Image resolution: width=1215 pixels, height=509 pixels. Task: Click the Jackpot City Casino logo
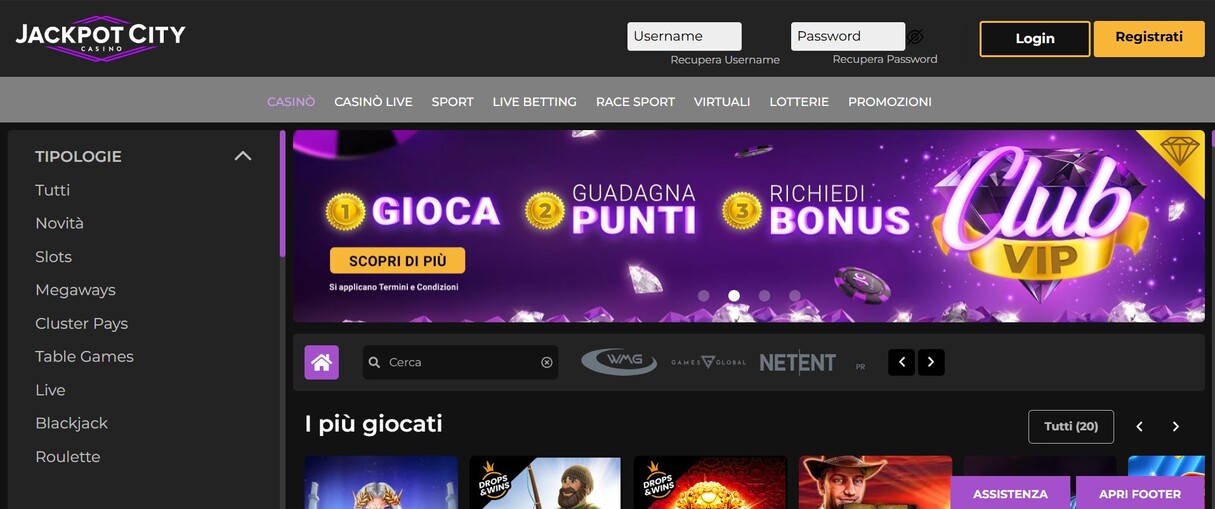[x=100, y=38]
